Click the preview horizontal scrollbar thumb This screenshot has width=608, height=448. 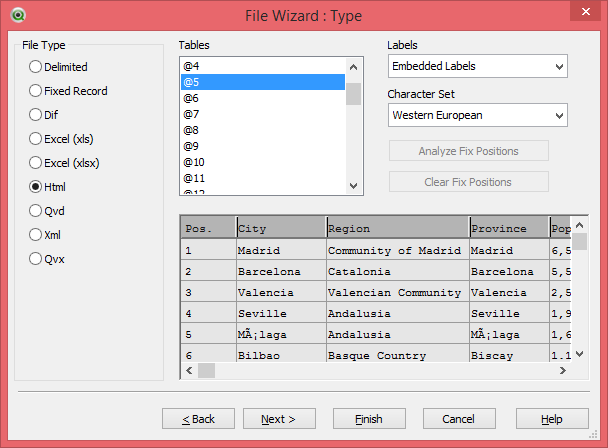coord(206,370)
